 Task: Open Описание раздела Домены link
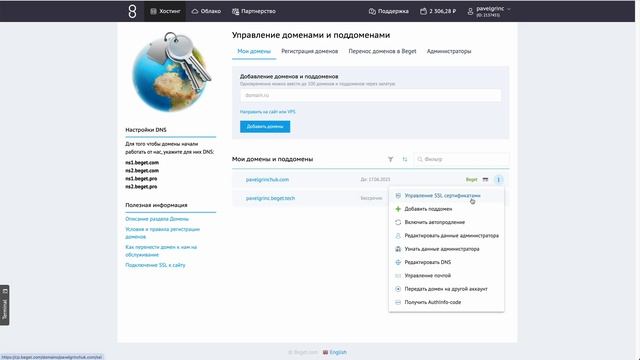pos(157,219)
